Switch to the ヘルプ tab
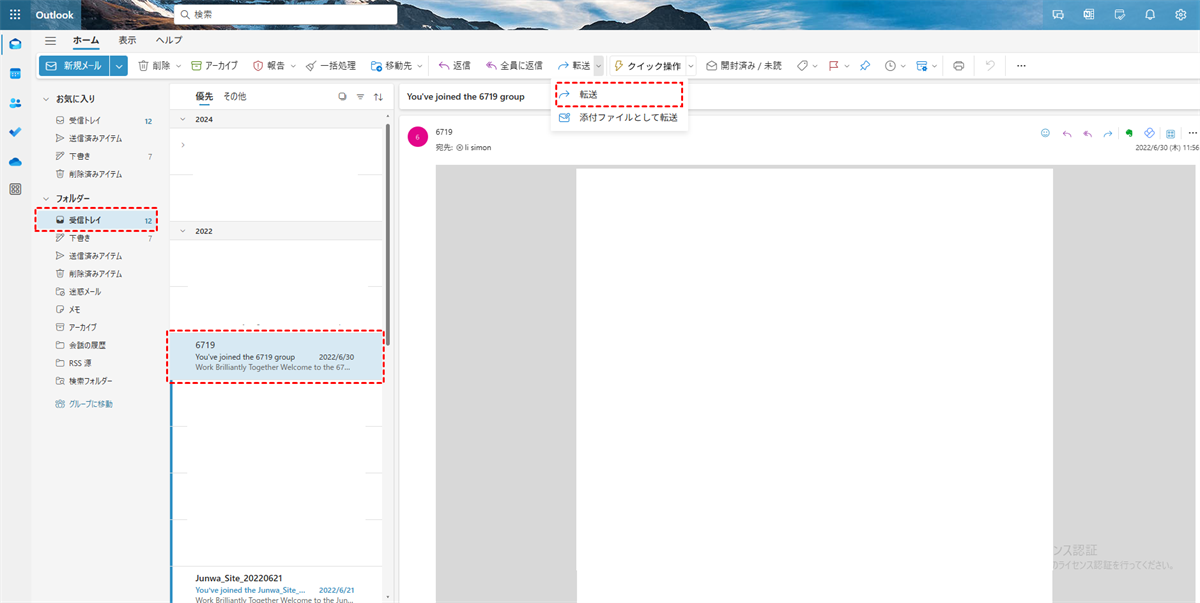This screenshot has width=1200, height=603. coord(169,40)
